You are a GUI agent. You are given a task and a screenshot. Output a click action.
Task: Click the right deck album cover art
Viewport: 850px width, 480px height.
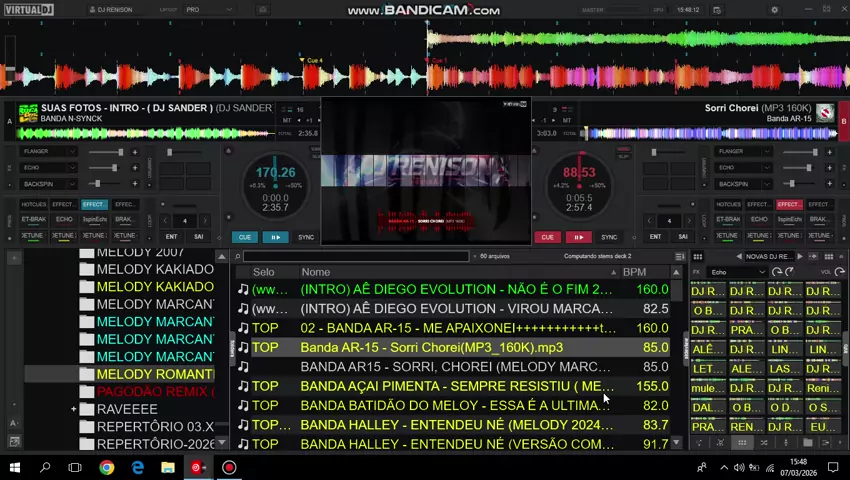[x=825, y=112]
